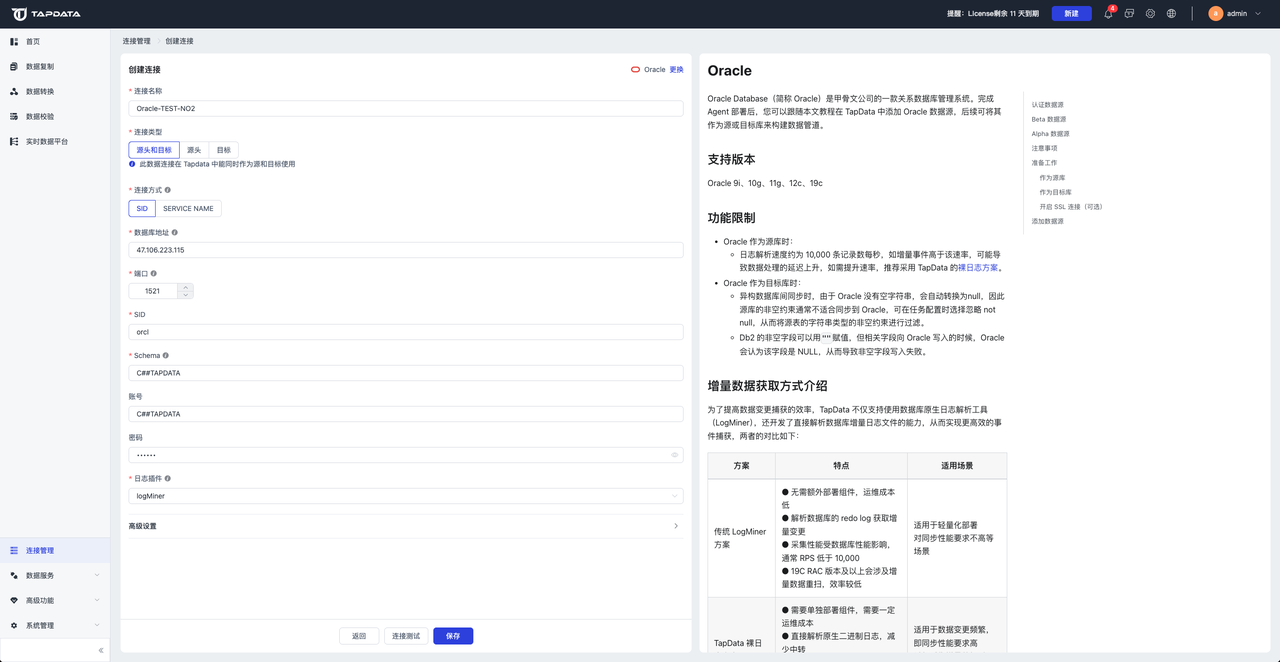1280x662 pixels.
Task: Collapse the sidebar with the double-arrow icon
Action: 100,650
